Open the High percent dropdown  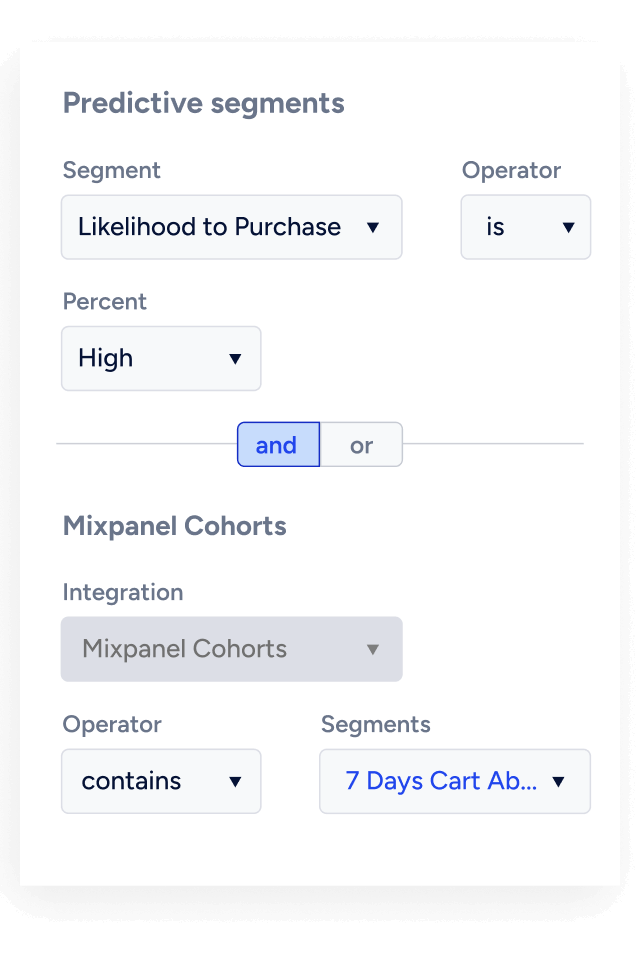160,359
